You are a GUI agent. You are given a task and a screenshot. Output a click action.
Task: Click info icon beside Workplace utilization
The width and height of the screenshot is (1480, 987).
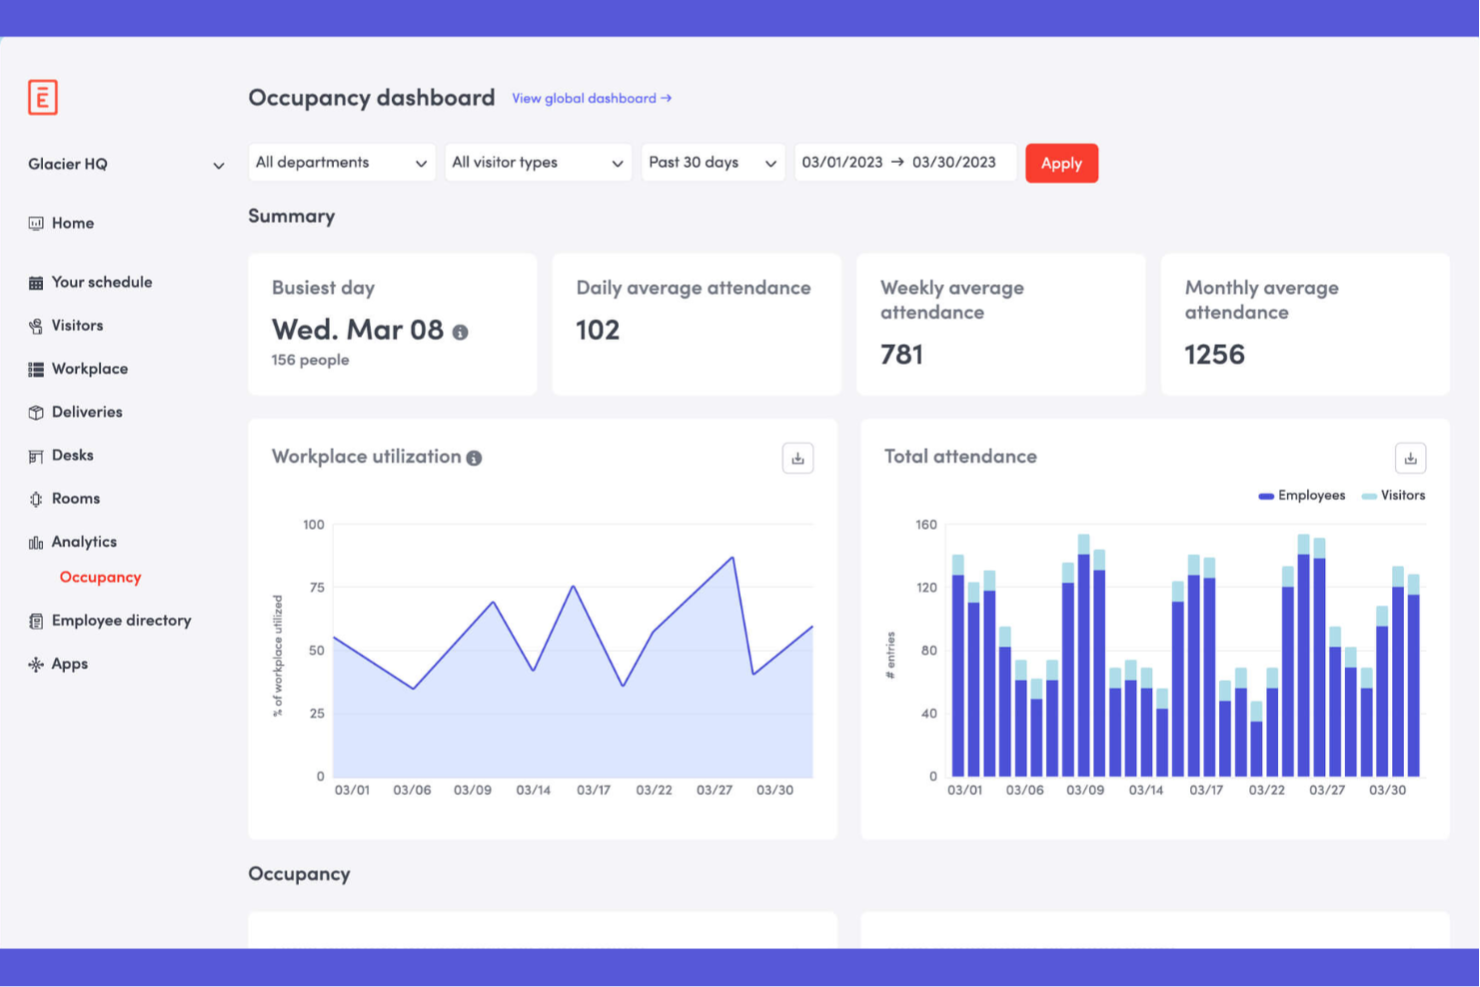(x=474, y=458)
